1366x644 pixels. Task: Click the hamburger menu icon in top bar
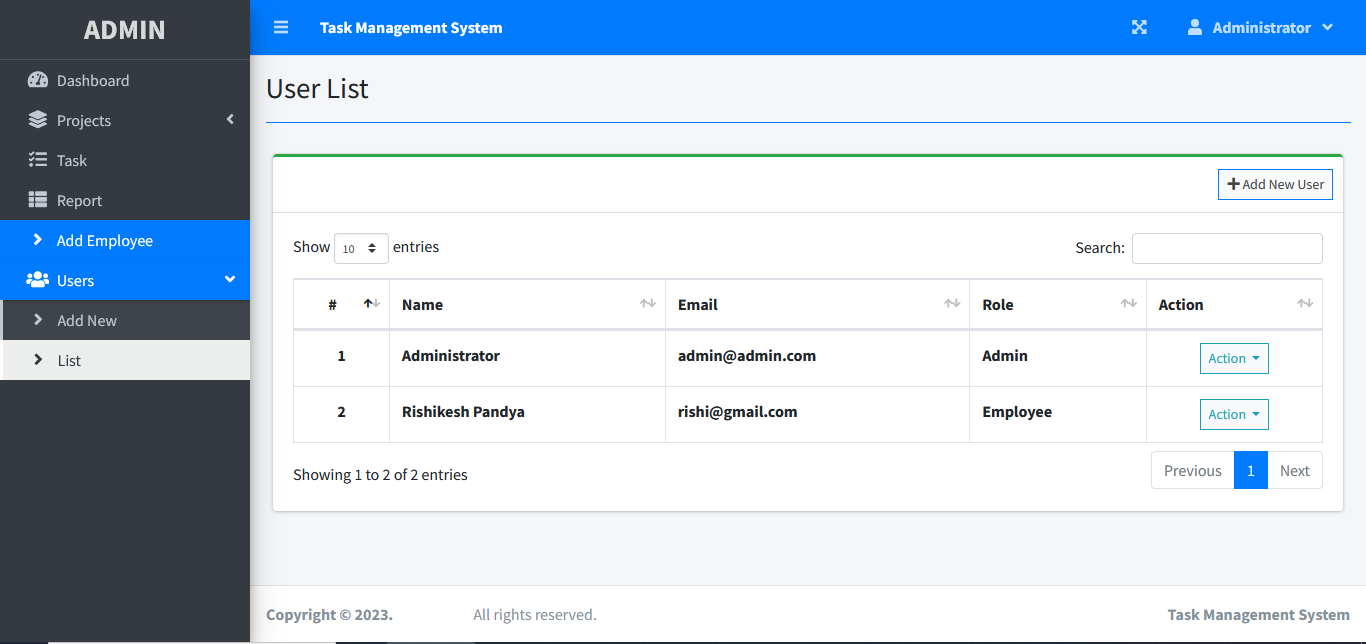pos(281,28)
